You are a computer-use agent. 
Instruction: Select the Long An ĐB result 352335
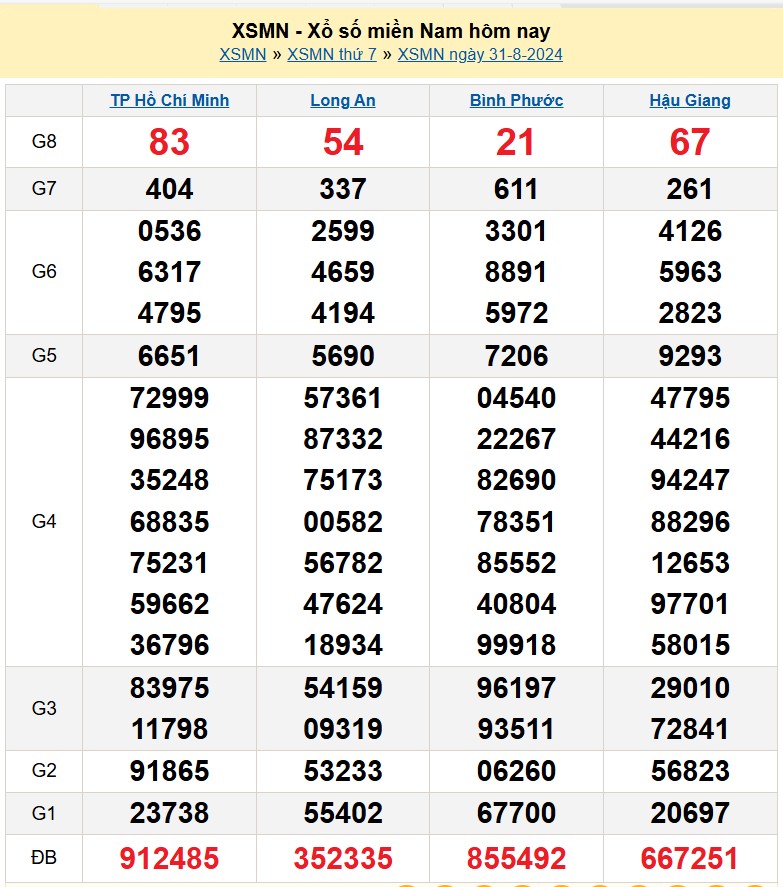[343, 858]
